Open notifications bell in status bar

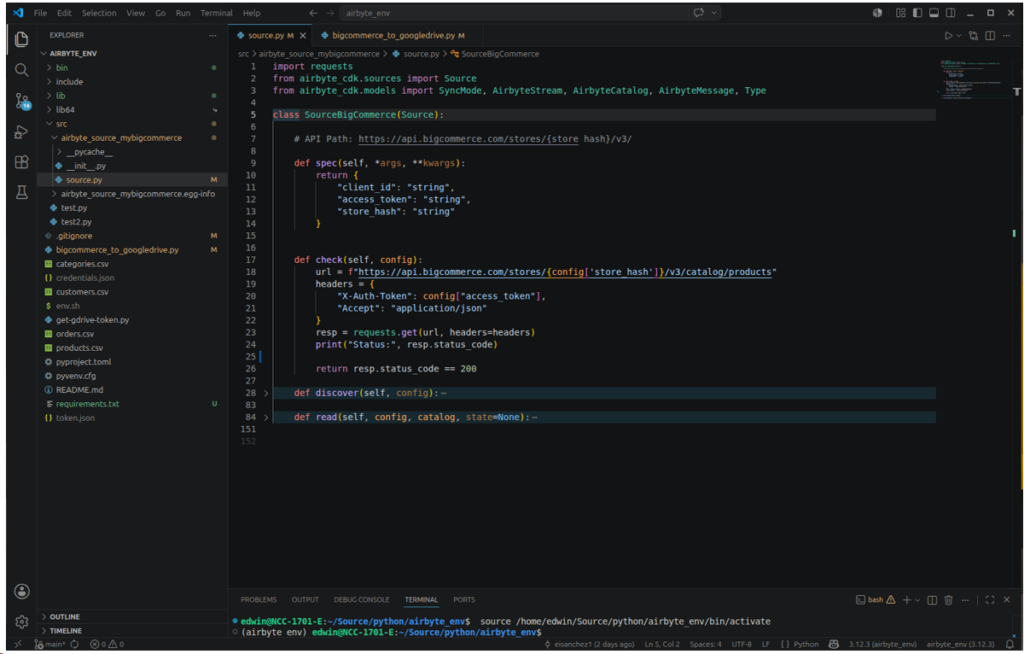pyautogui.click(x=1010, y=644)
